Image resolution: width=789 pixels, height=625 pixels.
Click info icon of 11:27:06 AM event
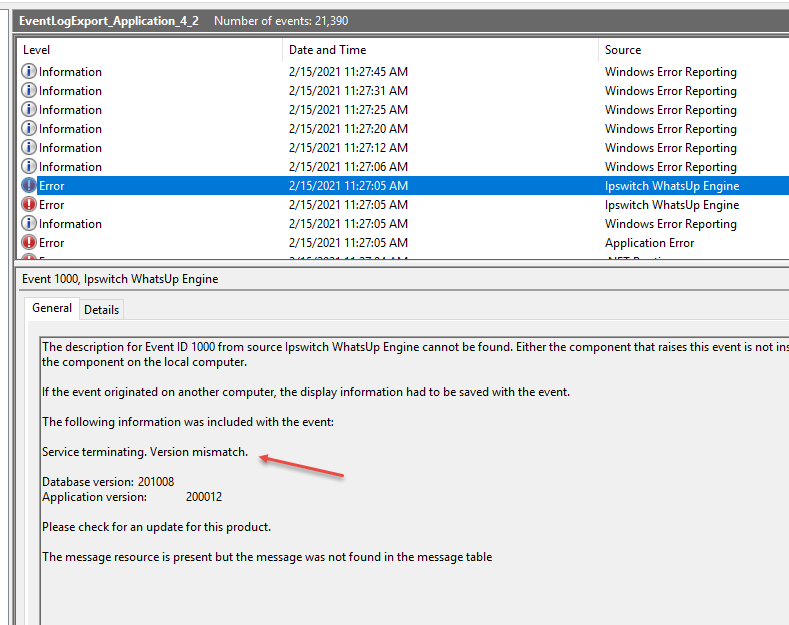click(x=29, y=167)
